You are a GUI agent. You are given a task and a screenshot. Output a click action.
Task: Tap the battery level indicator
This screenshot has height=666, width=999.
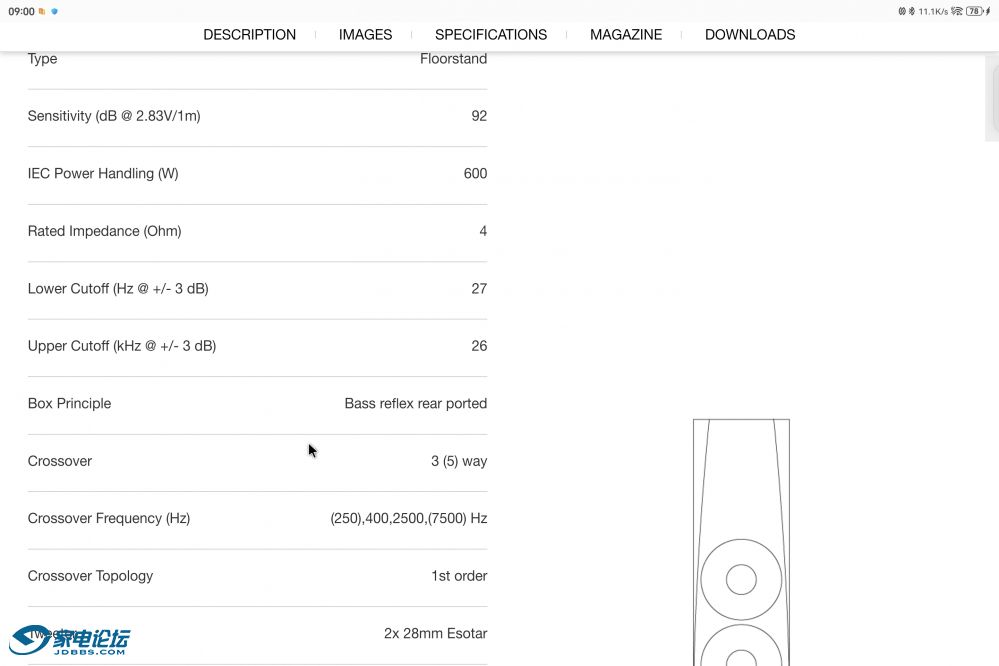[x=974, y=11]
